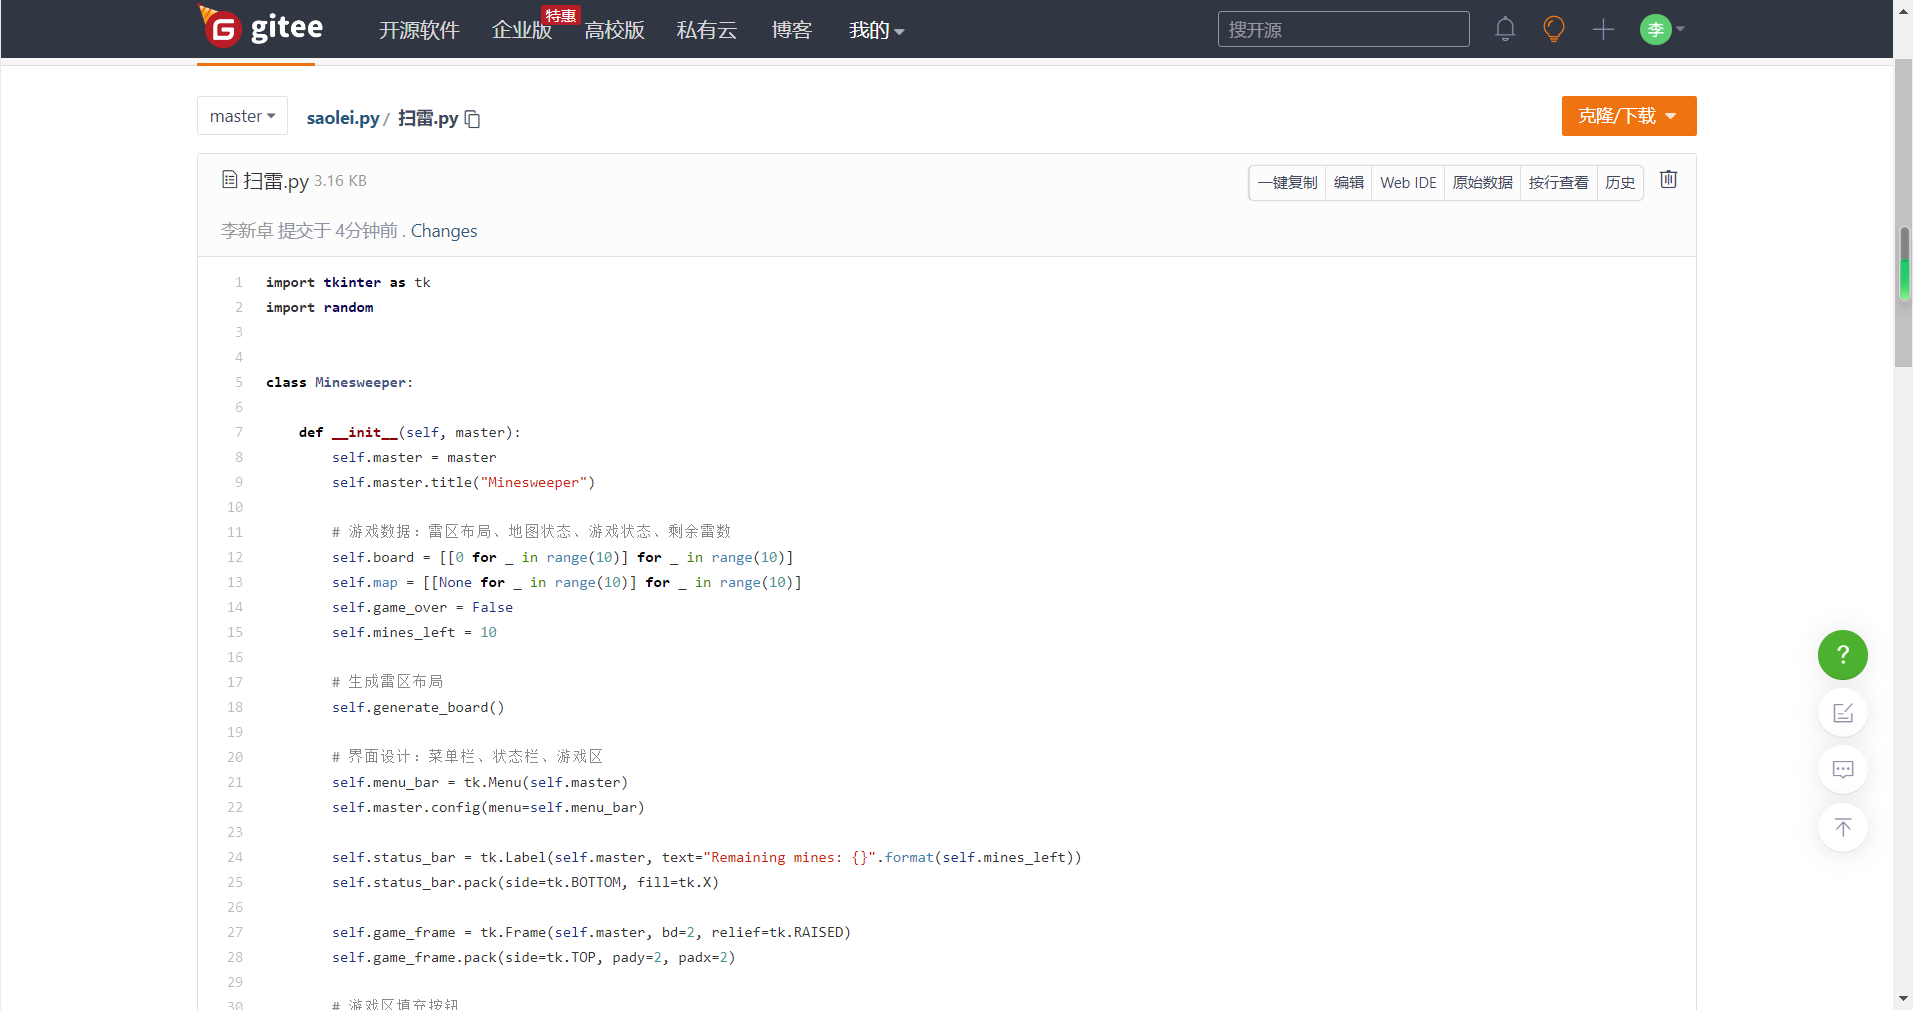Open 开源软件 in the navigation bar

click(419, 30)
